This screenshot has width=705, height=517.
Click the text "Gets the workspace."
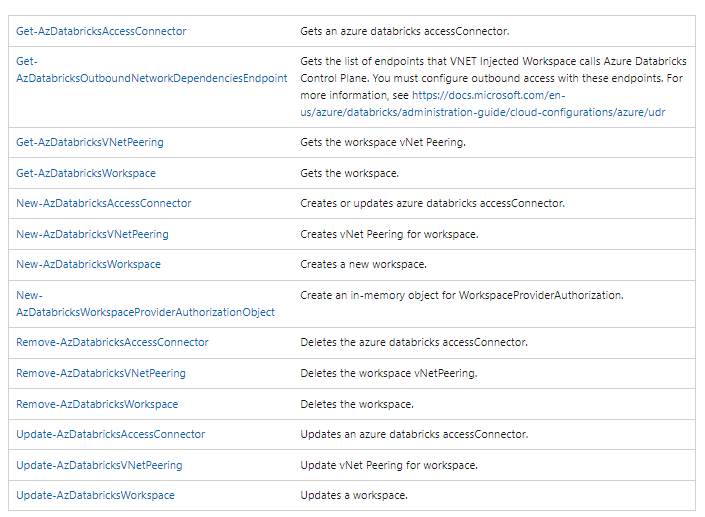click(349, 173)
